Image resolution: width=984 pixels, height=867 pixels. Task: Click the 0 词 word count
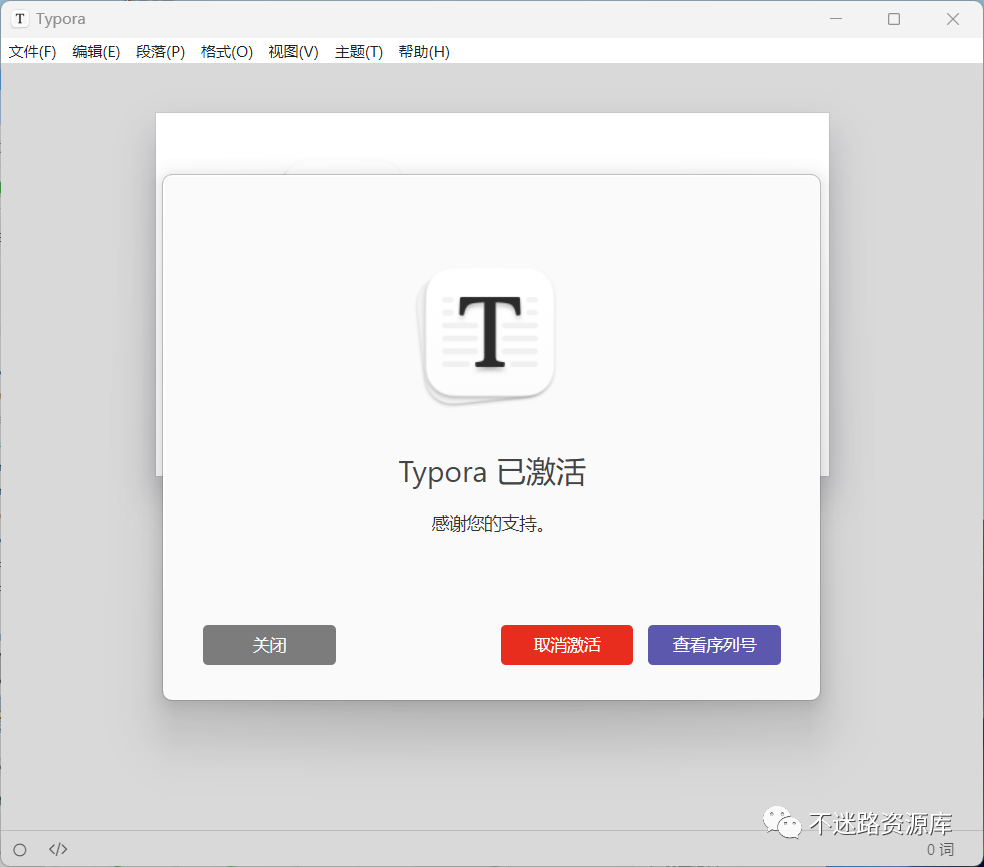coord(940,849)
